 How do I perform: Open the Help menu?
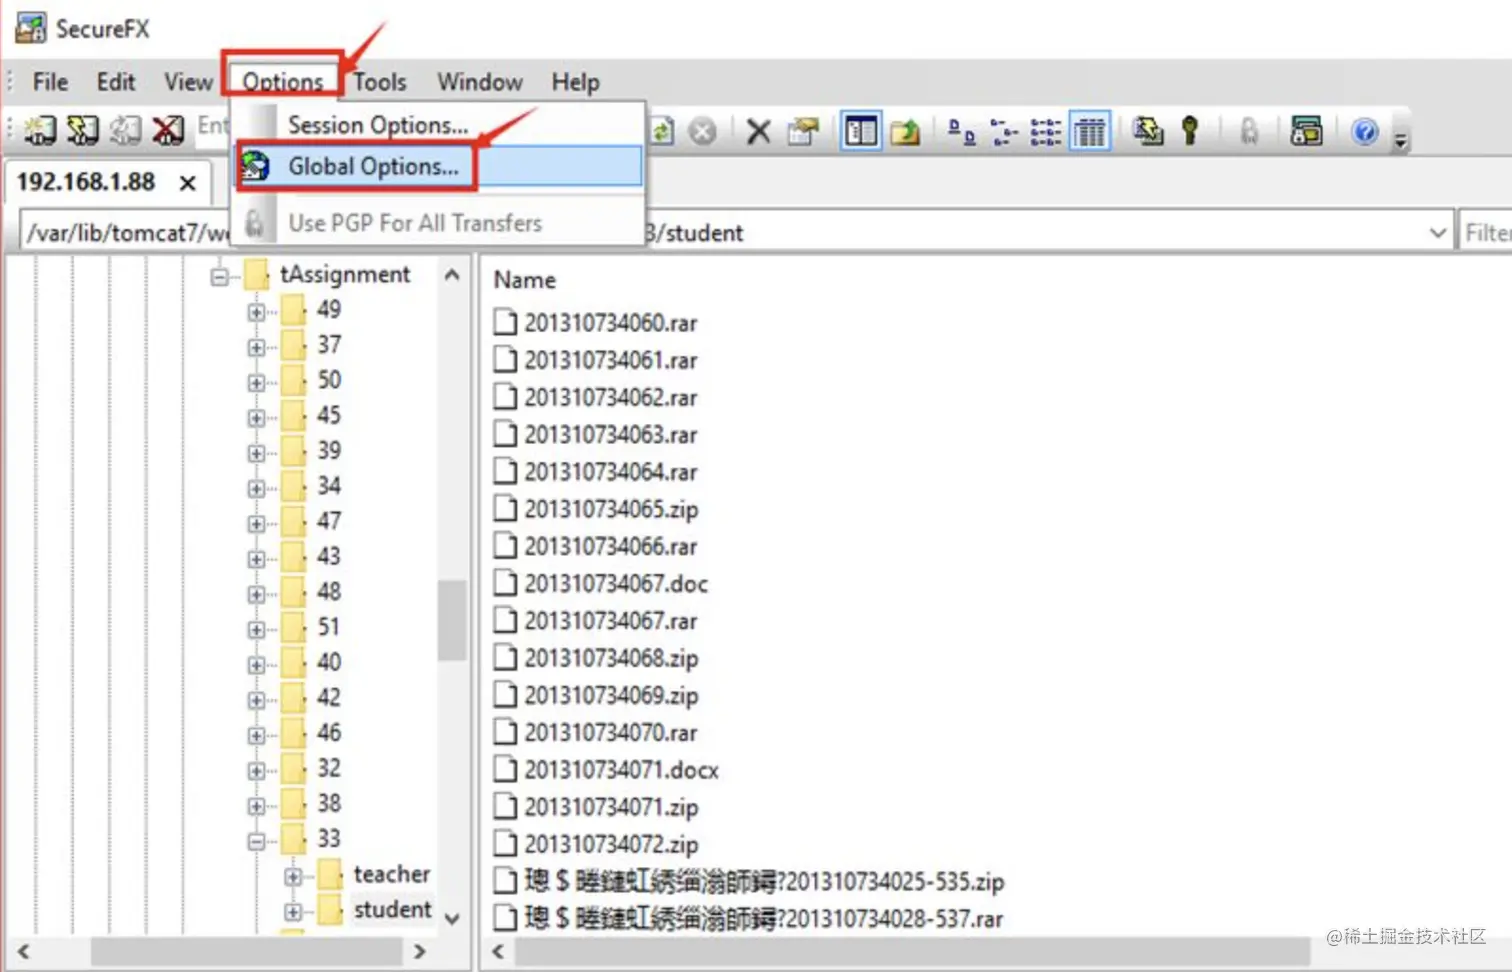[x=576, y=82]
